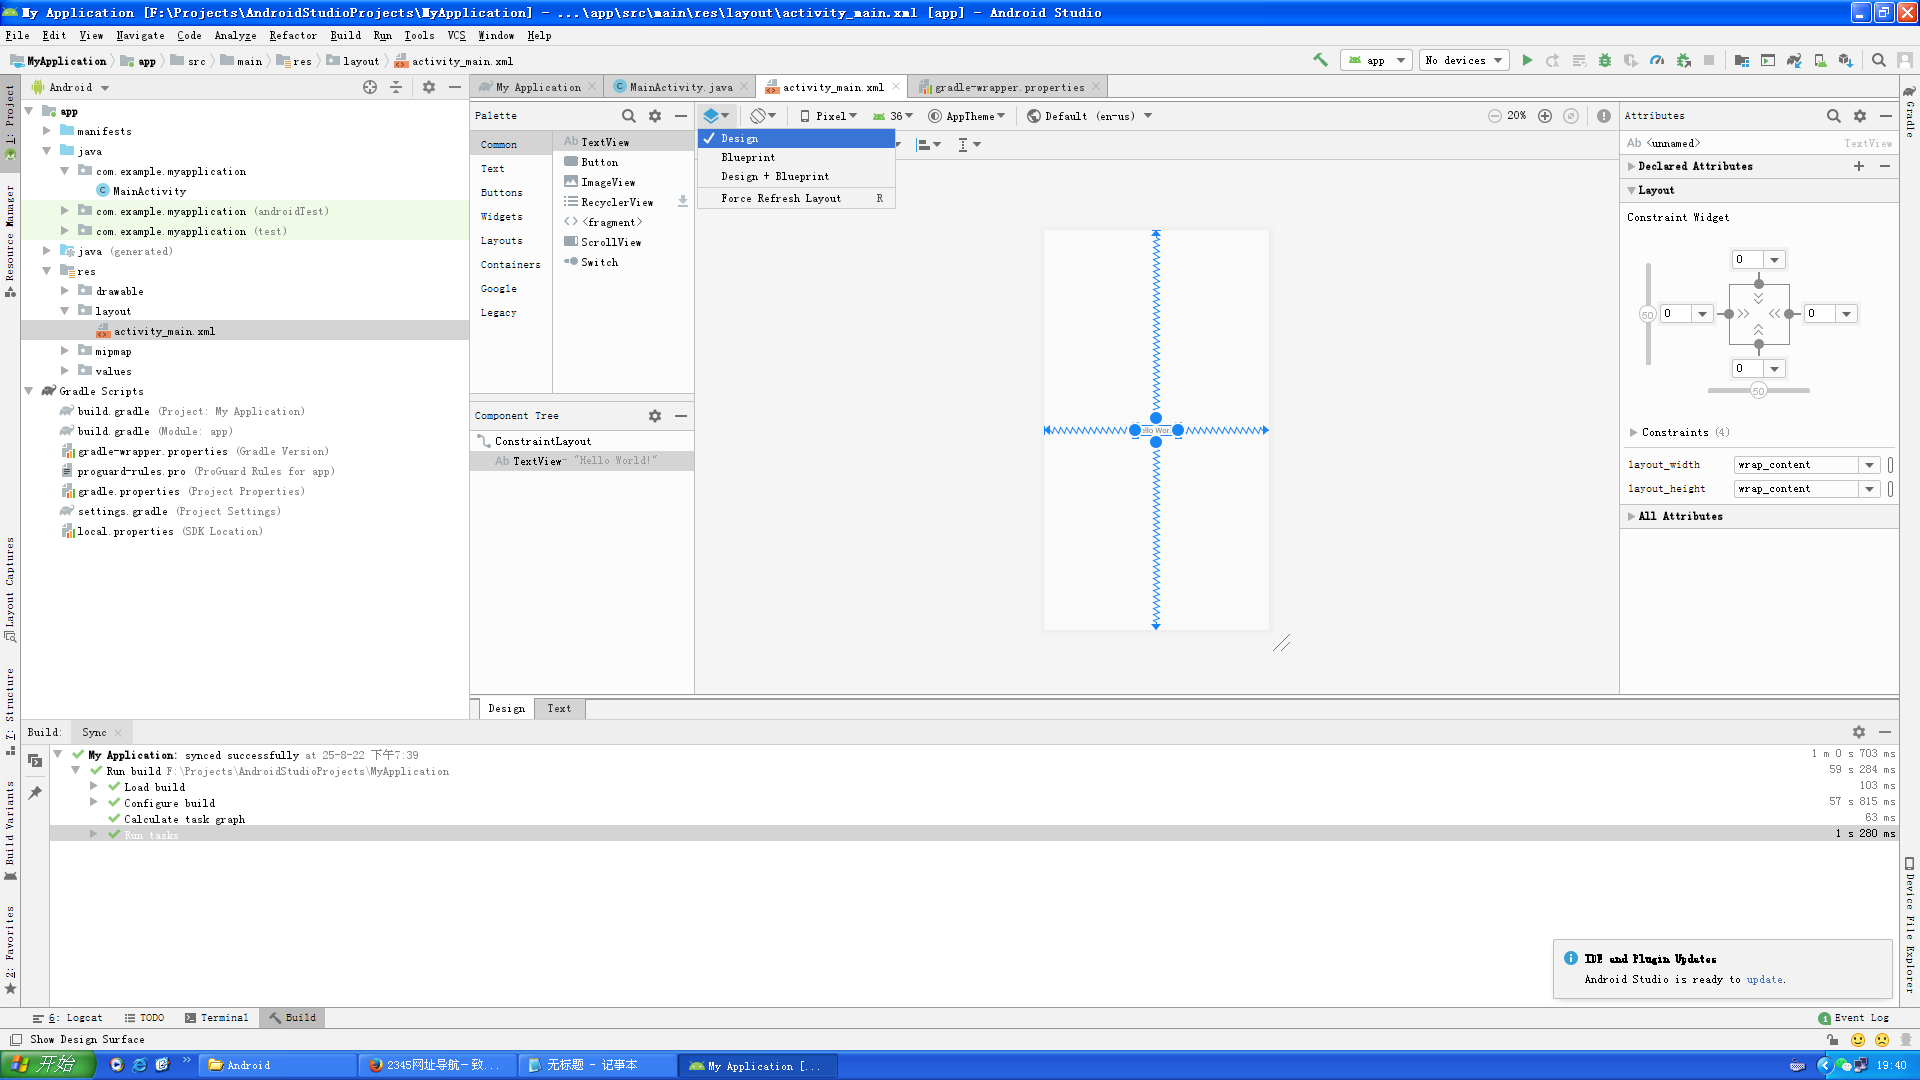This screenshot has width=1920, height=1080.
Task: Run the app with the green play icon
Action: [1527, 60]
